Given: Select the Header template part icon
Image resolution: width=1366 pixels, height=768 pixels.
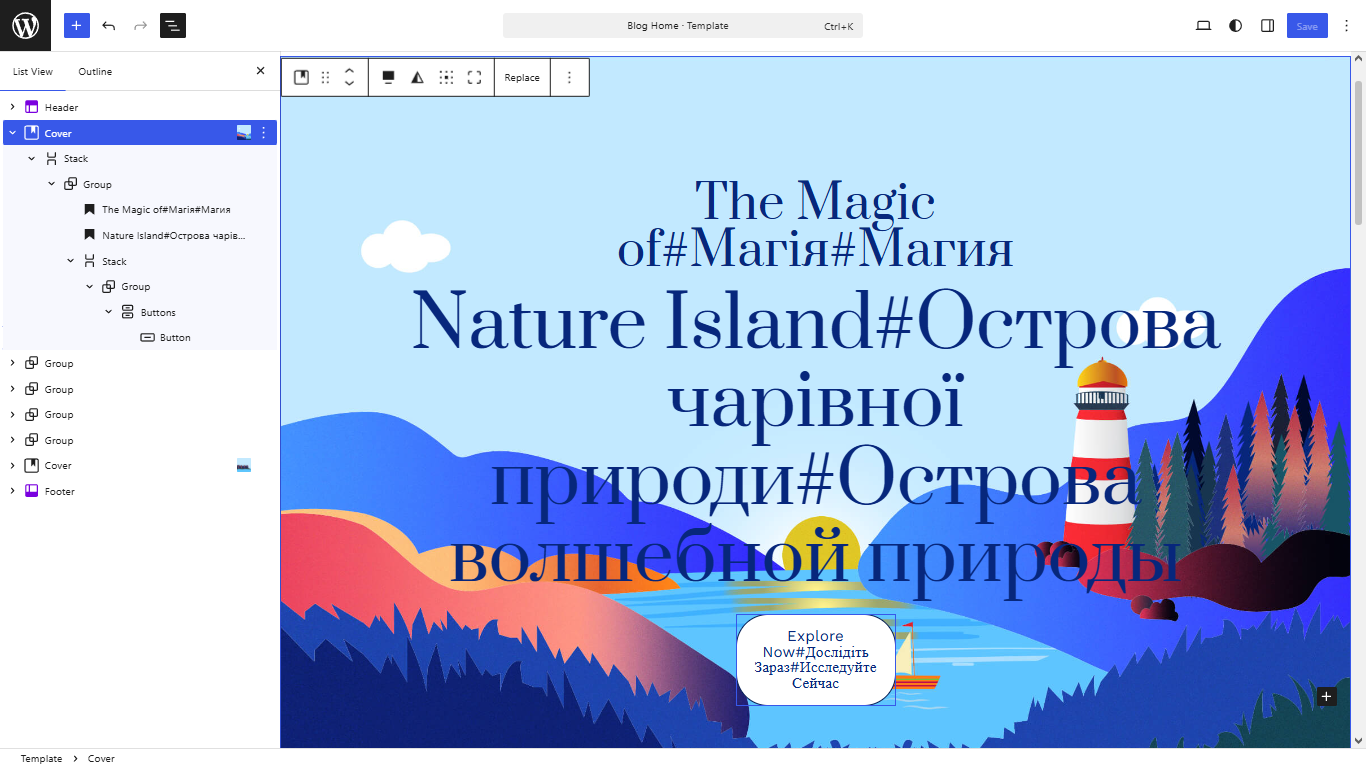Looking at the screenshot, I should (32, 107).
